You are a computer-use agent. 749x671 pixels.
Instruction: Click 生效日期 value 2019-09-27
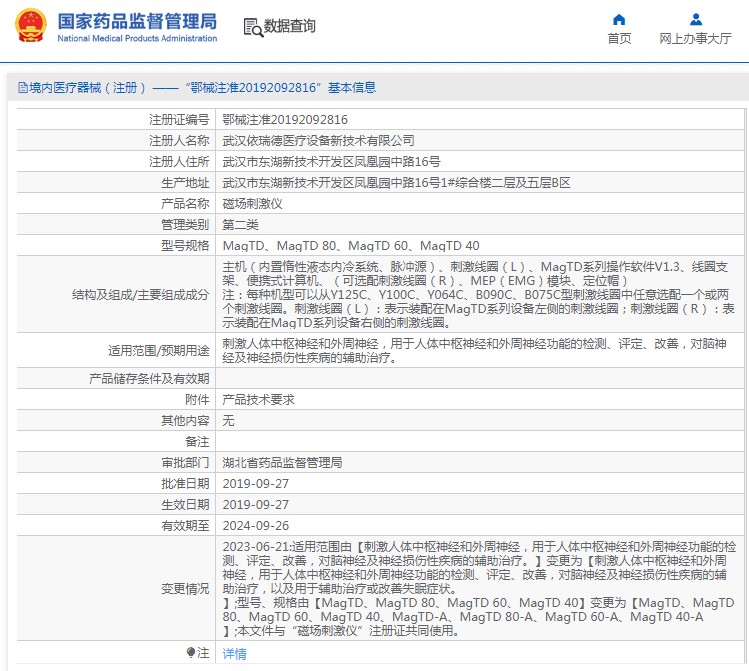click(256, 504)
